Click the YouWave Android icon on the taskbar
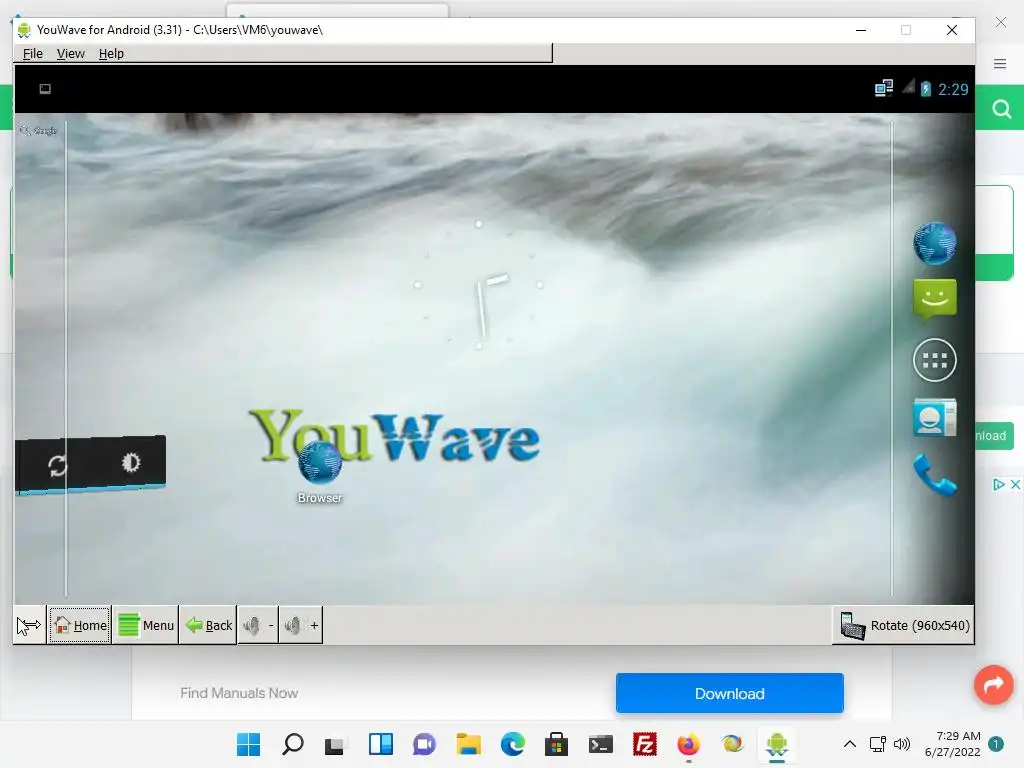 pos(776,744)
